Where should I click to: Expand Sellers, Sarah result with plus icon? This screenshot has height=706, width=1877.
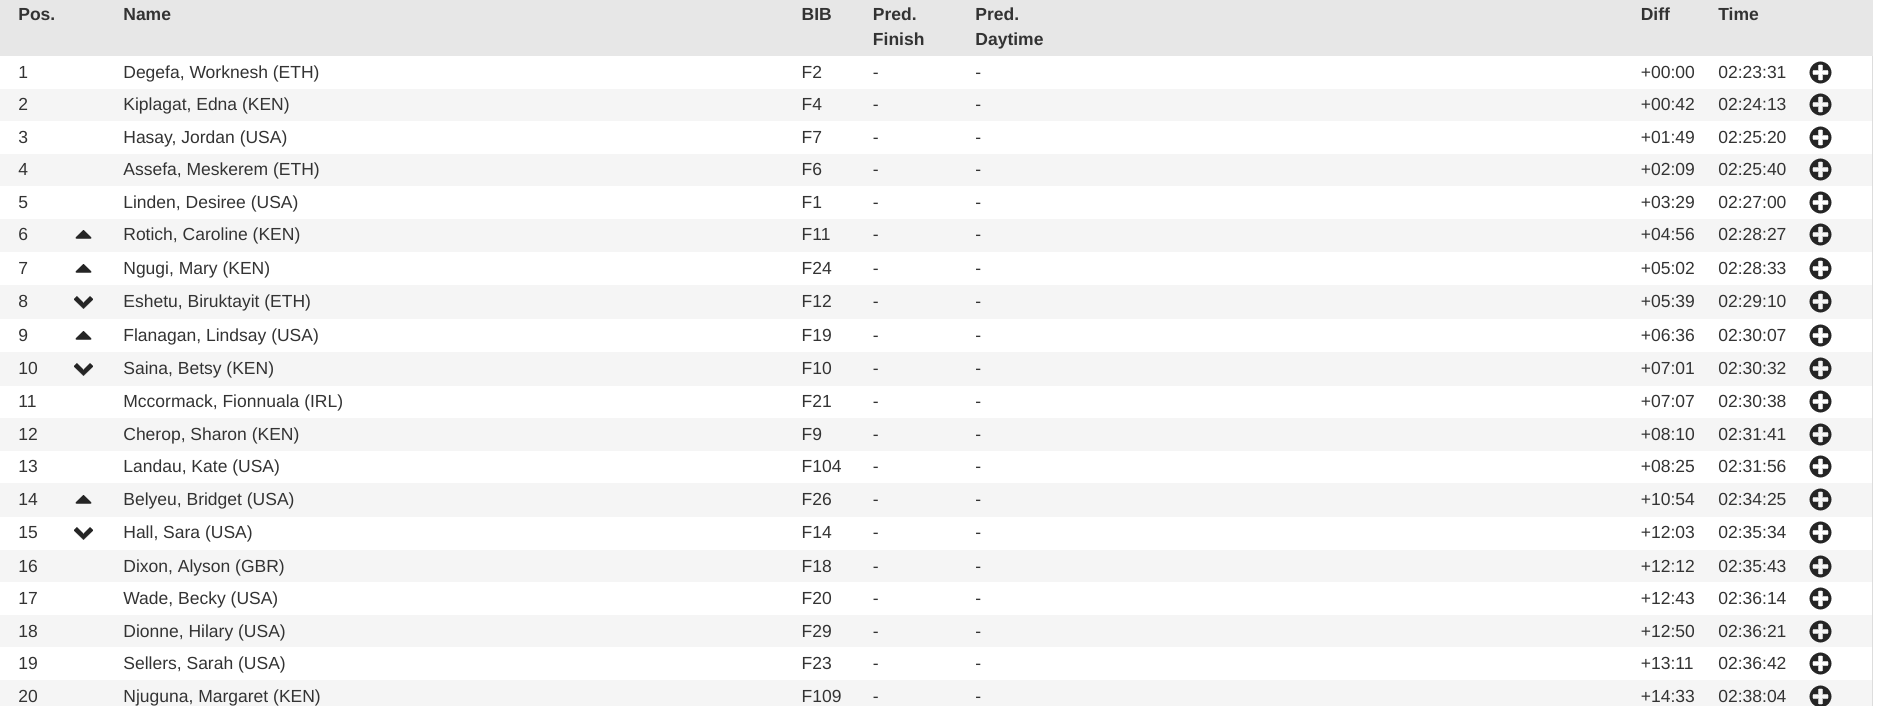(x=1820, y=663)
